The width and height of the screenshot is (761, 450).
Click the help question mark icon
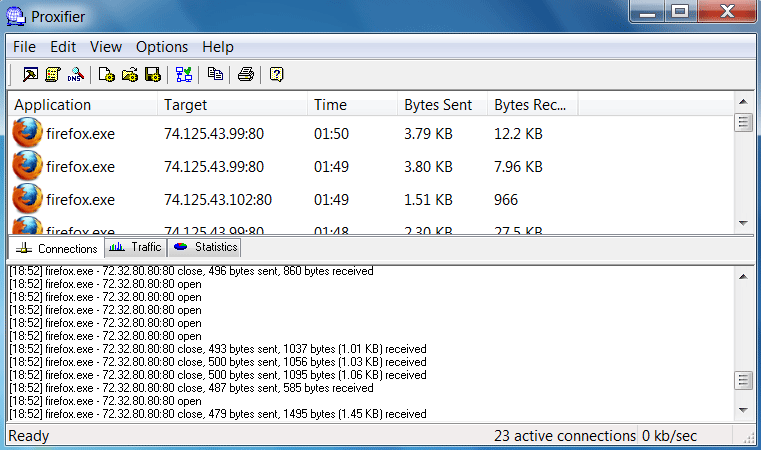tap(277, 74)
